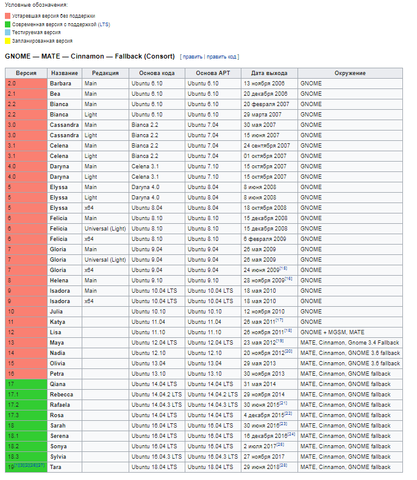Click "MATE, Cinnamon, Gnome 3.4 Fallback" cell

[x=350, y=342]
